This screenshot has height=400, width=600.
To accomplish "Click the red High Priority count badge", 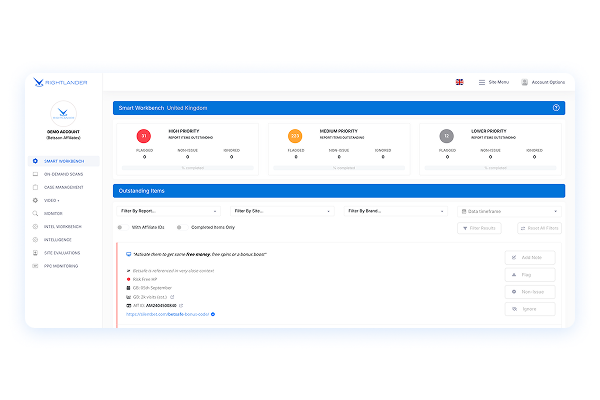I will point(144,135).
